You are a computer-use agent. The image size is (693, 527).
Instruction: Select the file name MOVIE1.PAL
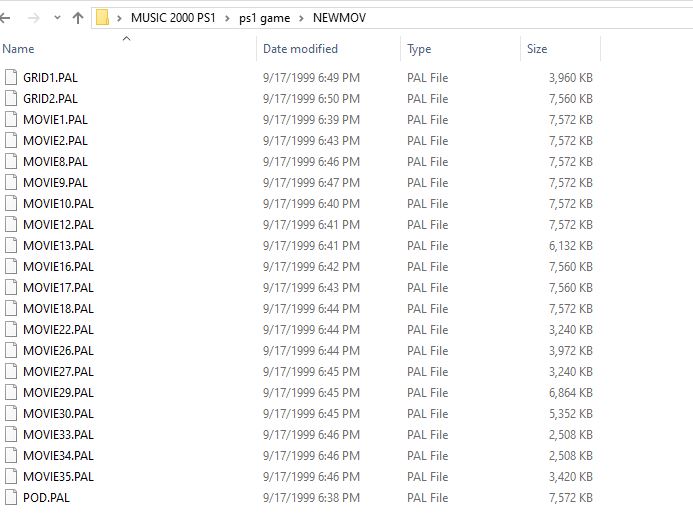[56, 120]
